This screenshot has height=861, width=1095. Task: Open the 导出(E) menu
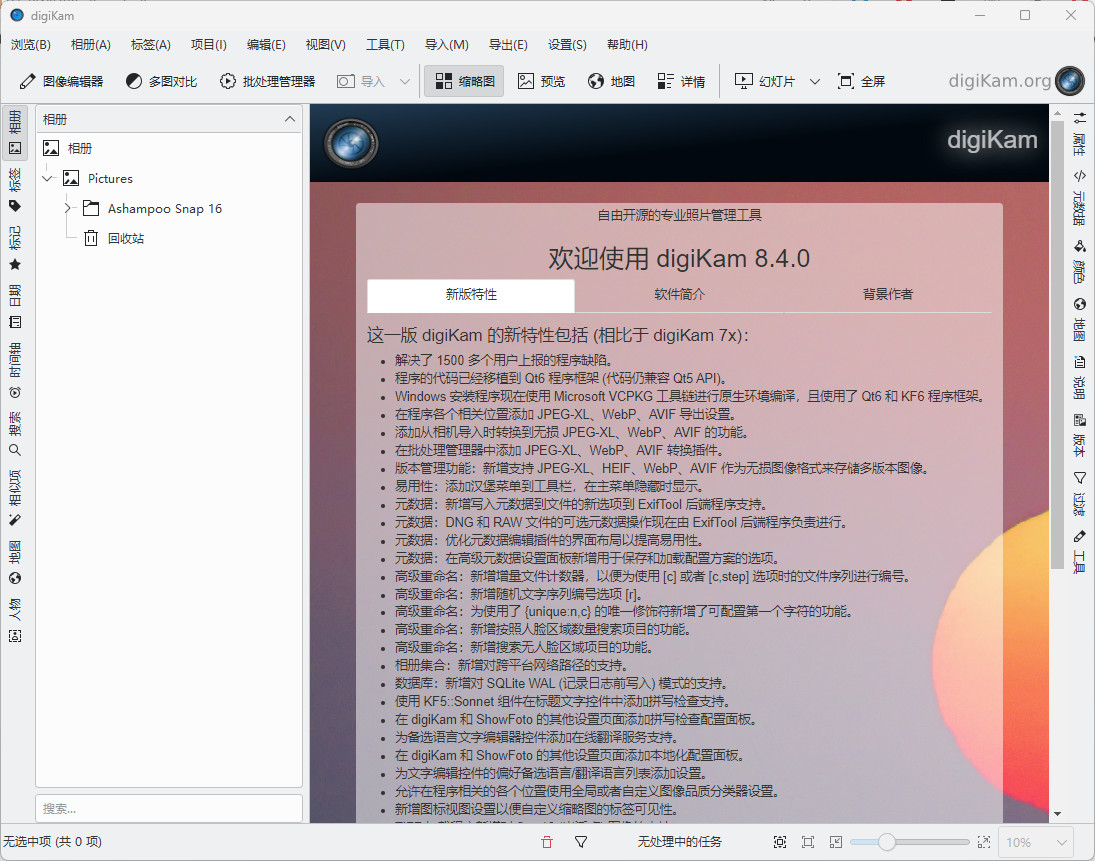tap(508, 45)
